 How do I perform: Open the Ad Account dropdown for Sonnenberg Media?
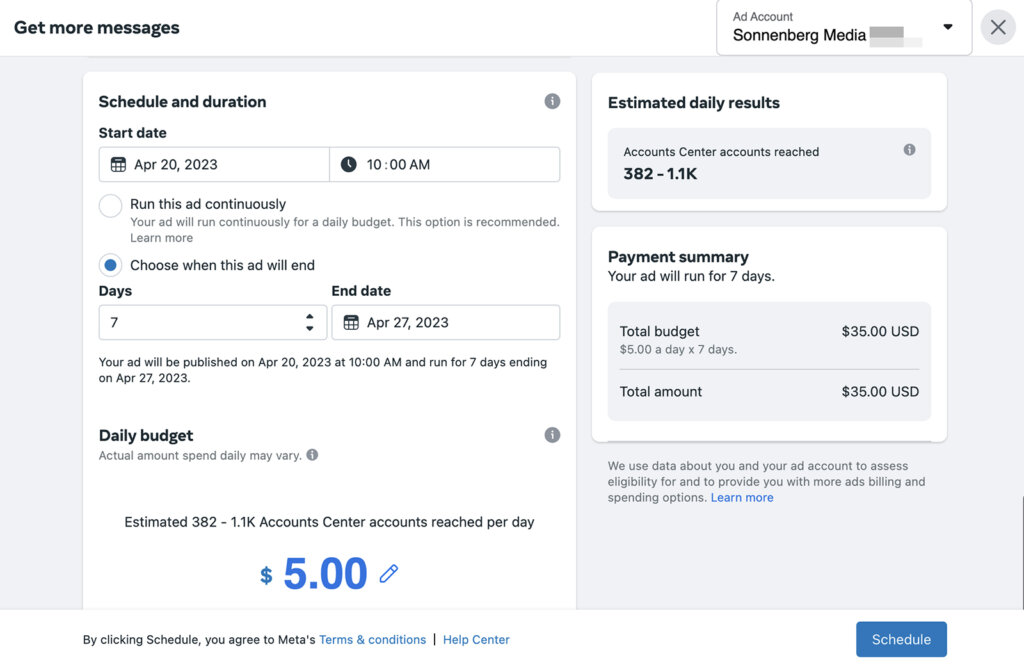(x=947, y=27)
